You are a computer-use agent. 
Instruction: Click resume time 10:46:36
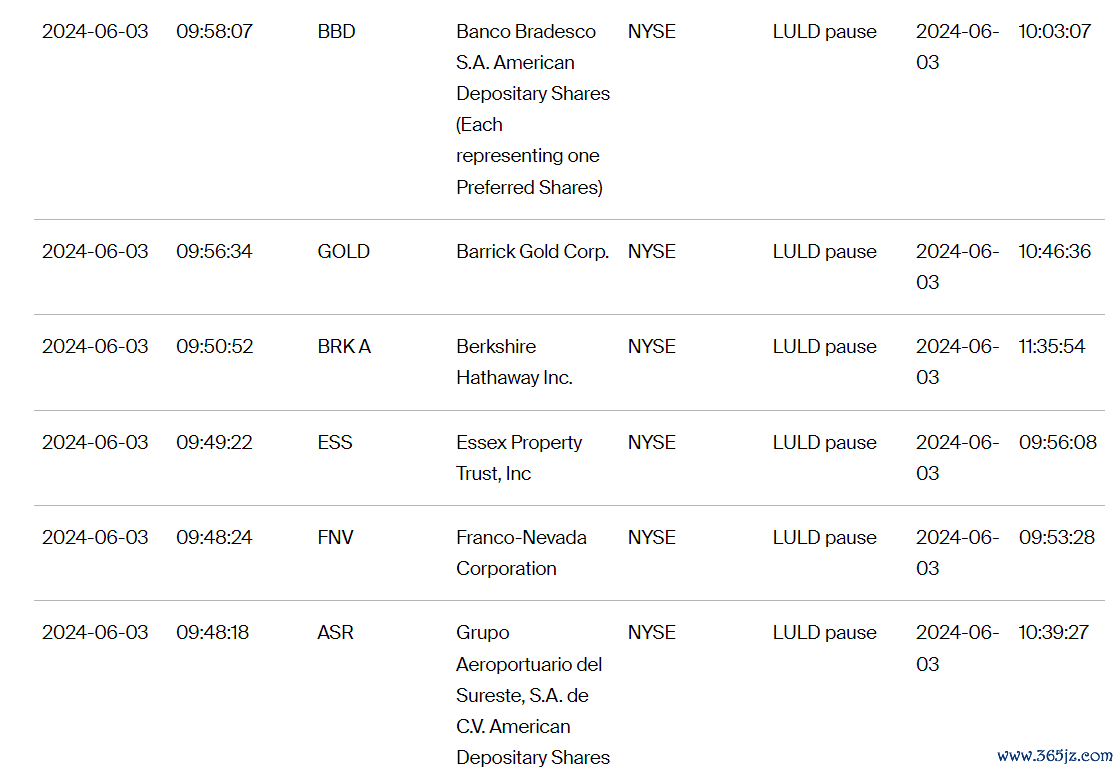click(x=1054, y=252)
